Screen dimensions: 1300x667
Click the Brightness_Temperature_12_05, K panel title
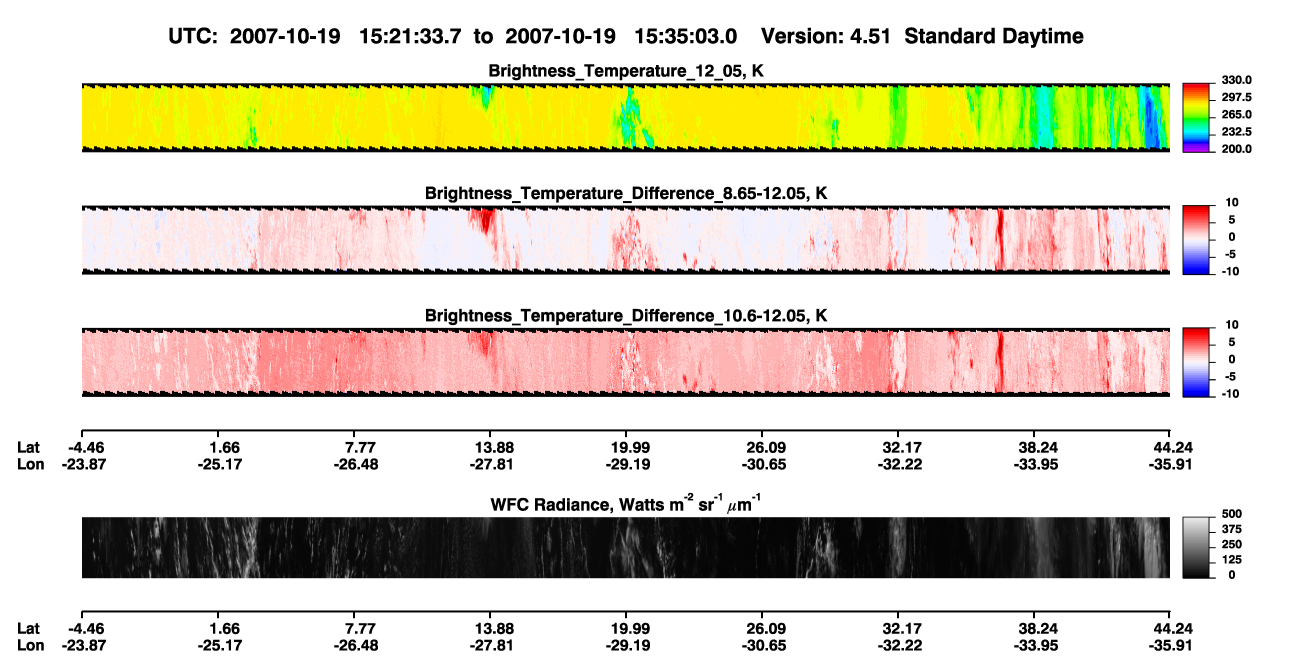pyautogui.click(x=626, y=71)
